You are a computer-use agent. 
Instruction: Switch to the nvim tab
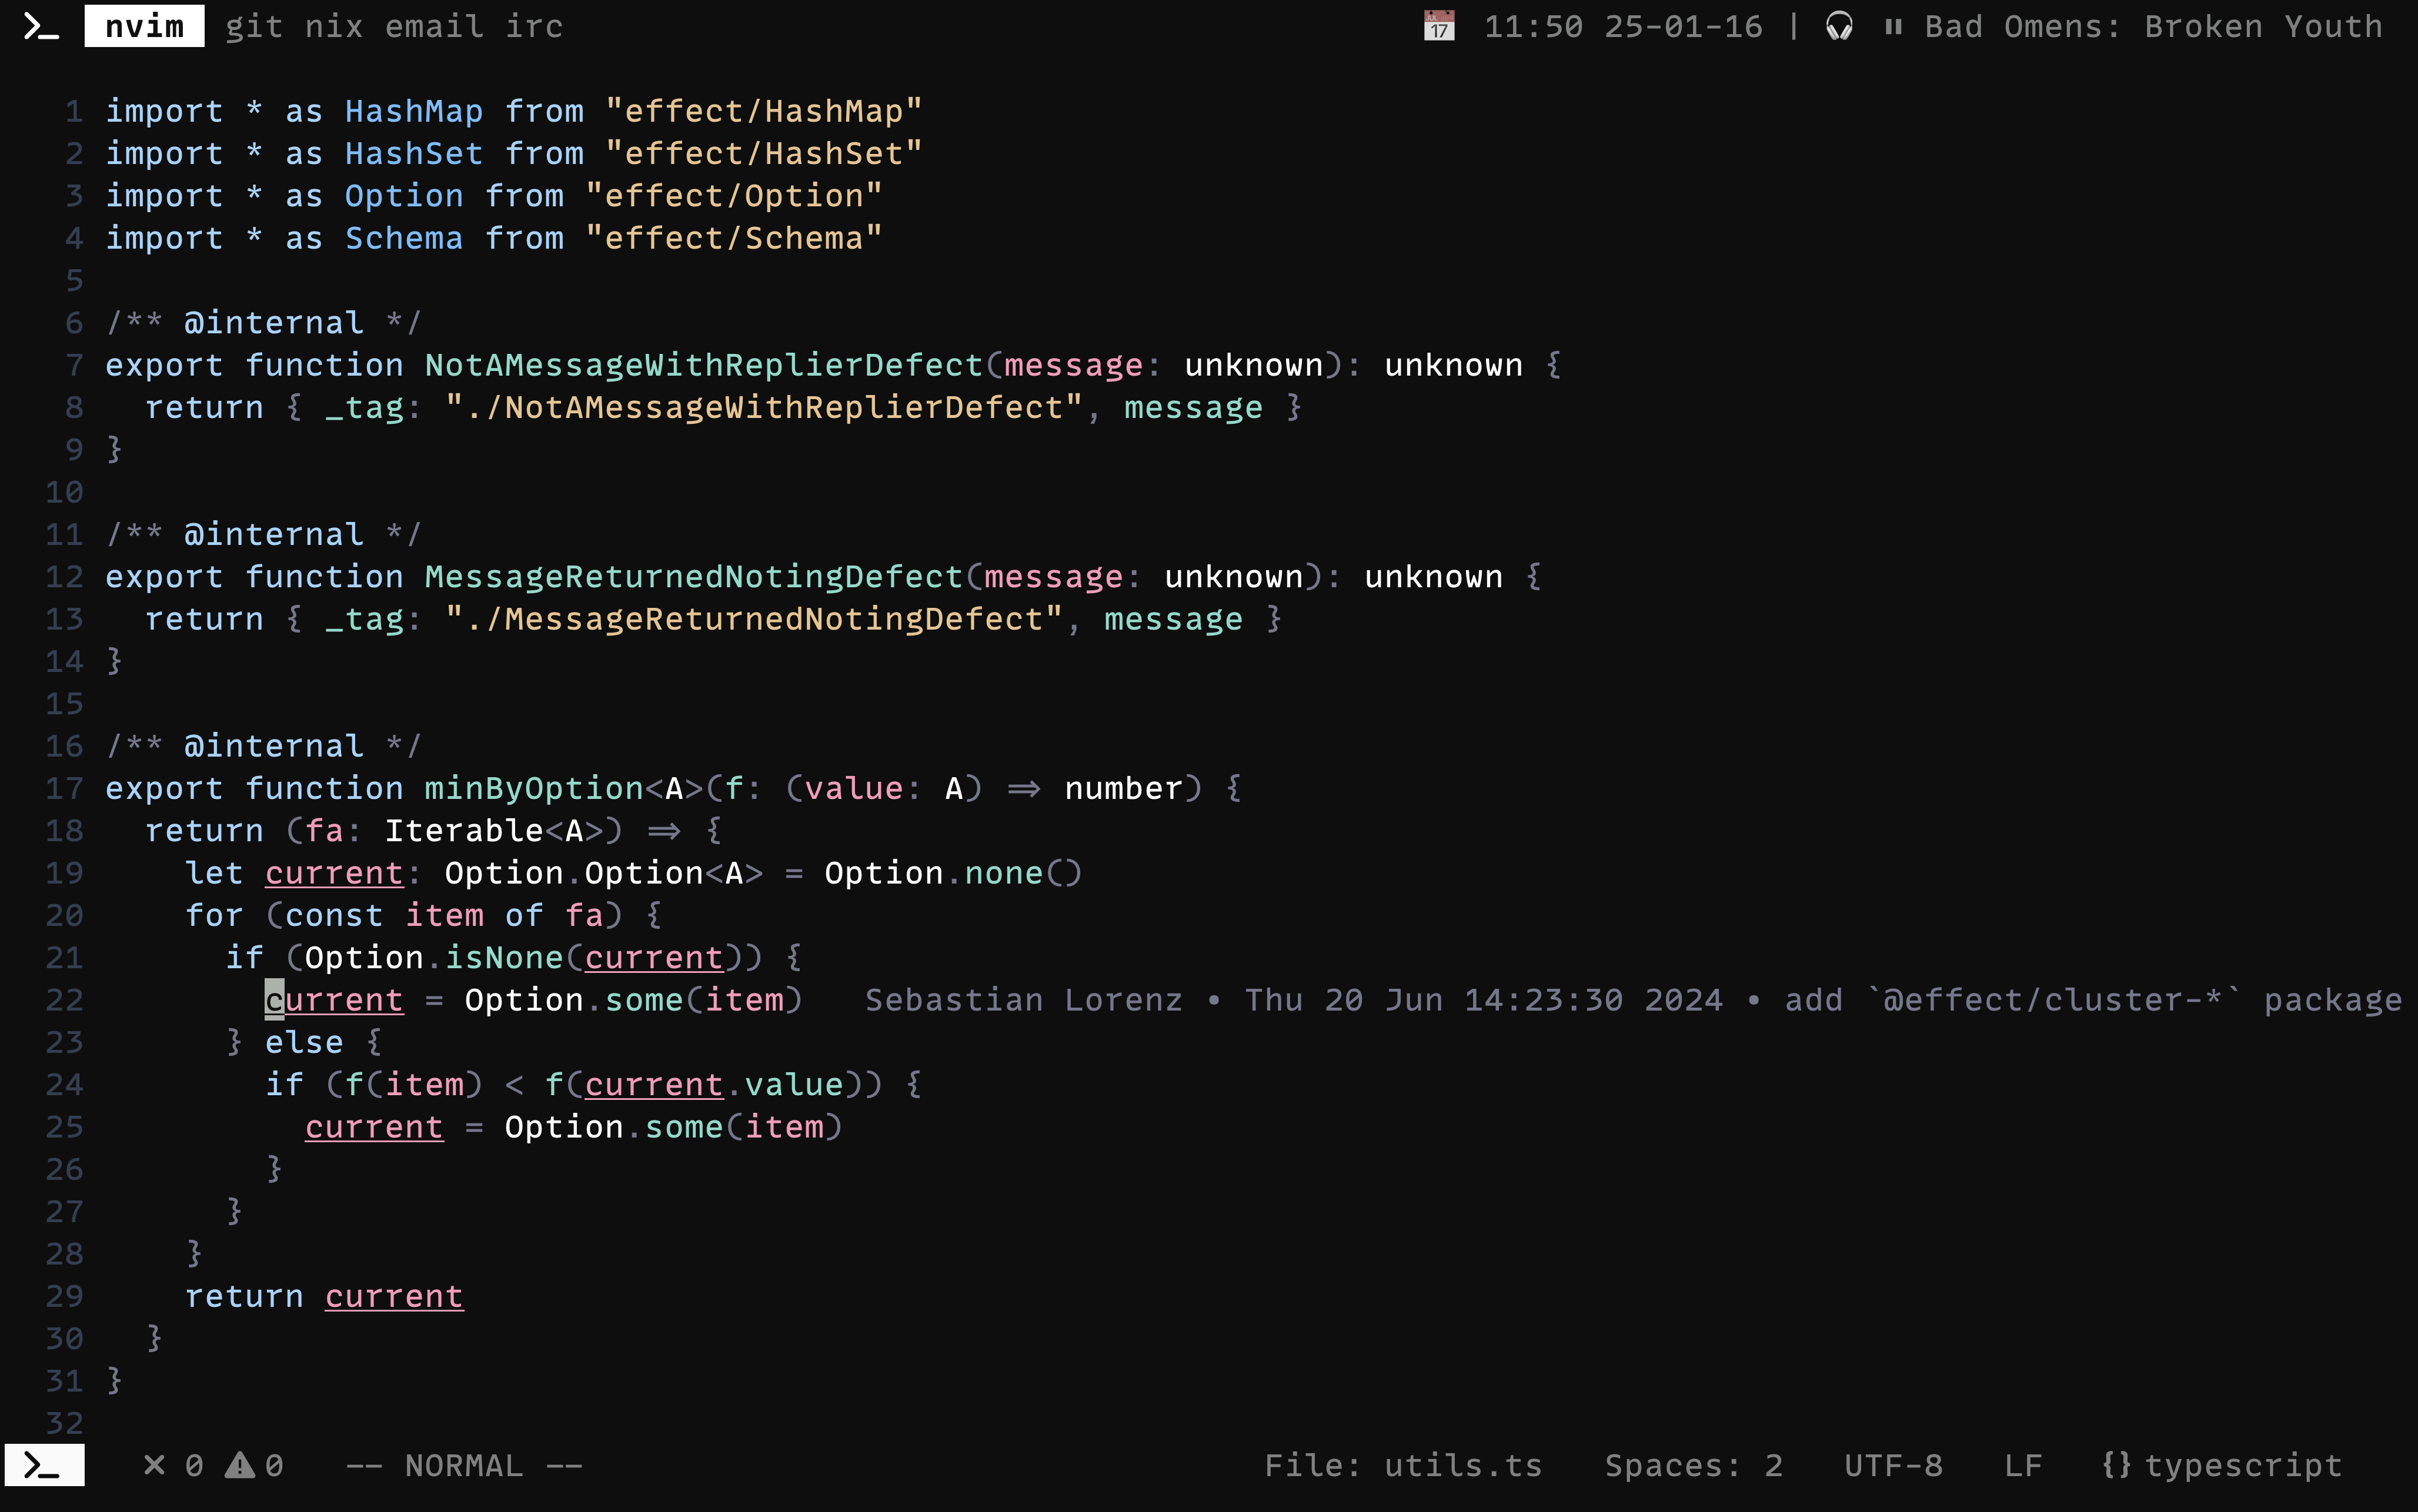point(144,26)
